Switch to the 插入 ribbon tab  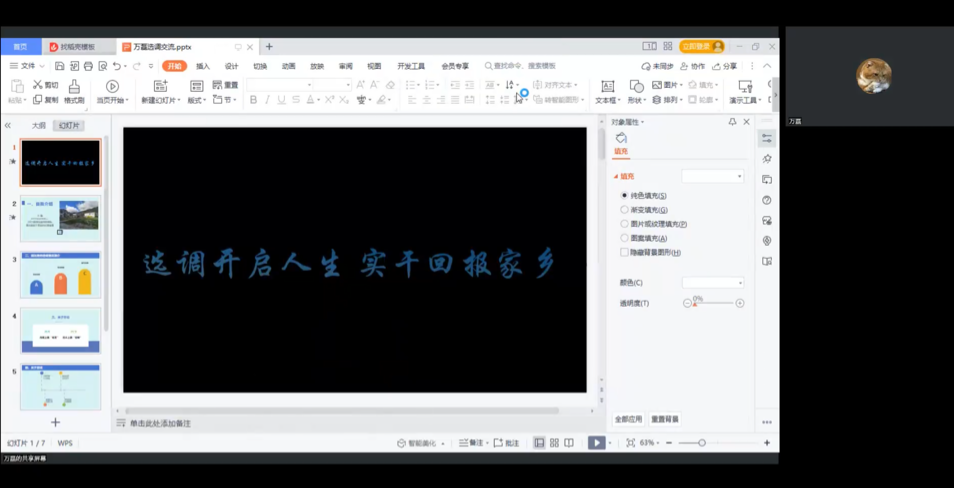click(203, 66)
